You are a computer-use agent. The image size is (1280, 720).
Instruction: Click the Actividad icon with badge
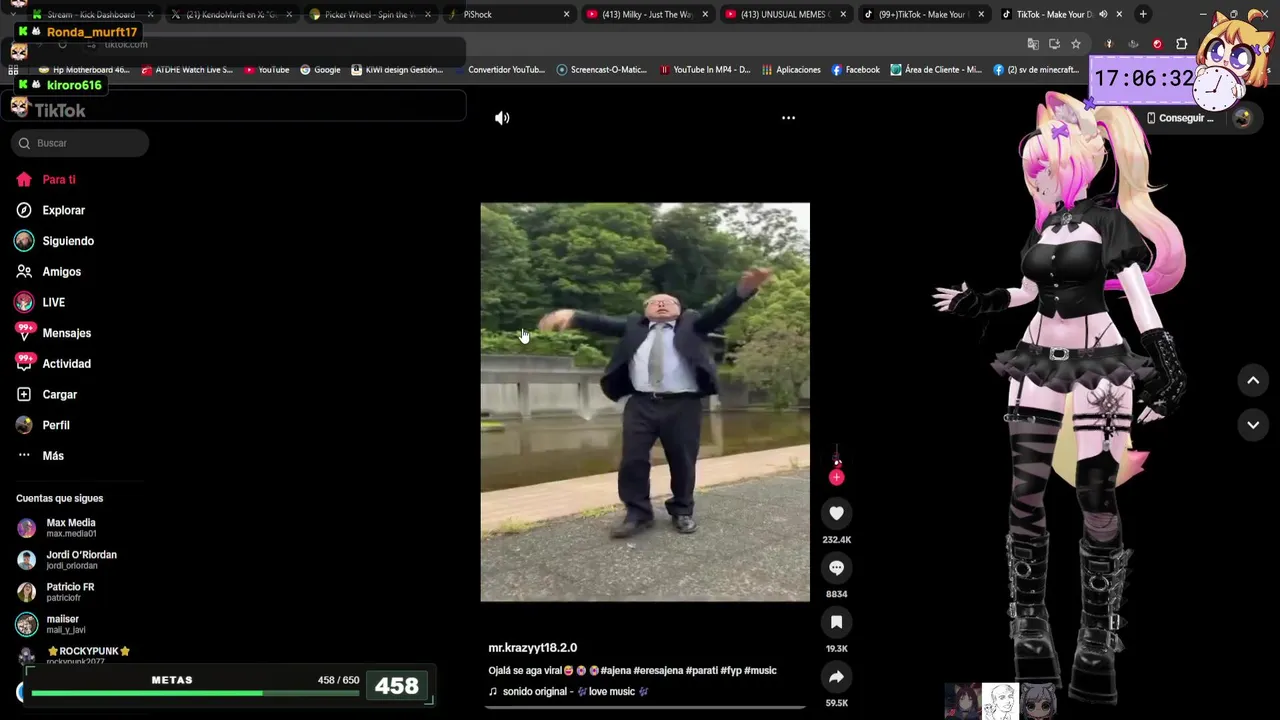[x=24, y=363]
